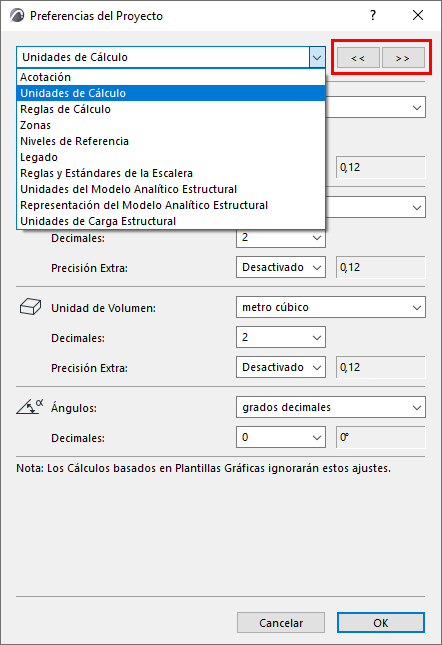Click the help question mark icon

pos(373,16)
